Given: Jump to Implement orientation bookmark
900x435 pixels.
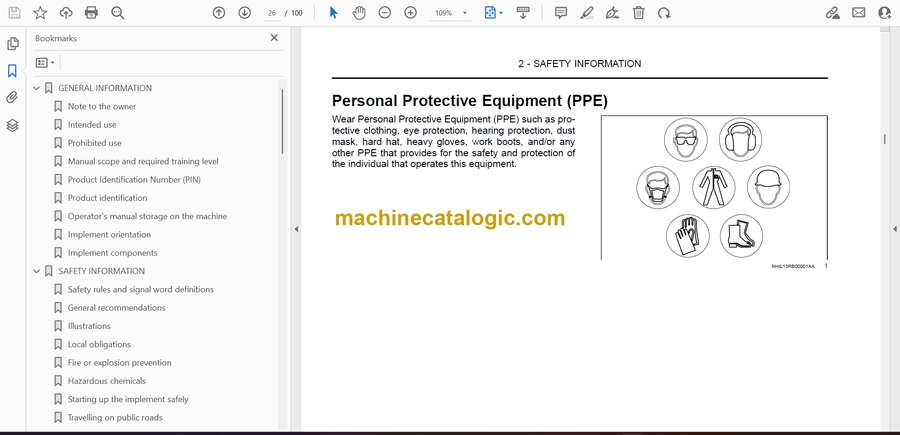Looking at the screenshot, I should (109, 235).
